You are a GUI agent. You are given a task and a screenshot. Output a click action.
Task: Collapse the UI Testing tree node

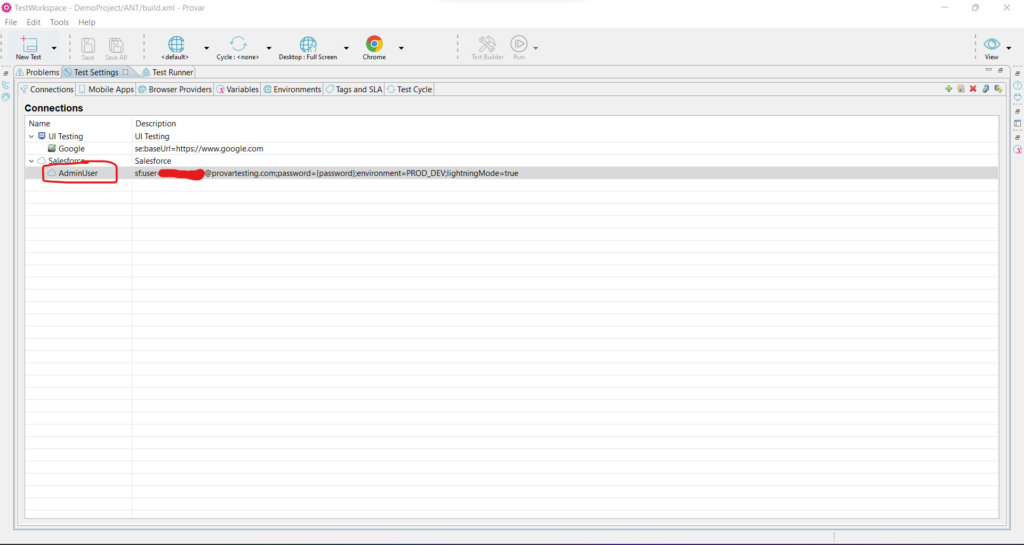point(31,136)
